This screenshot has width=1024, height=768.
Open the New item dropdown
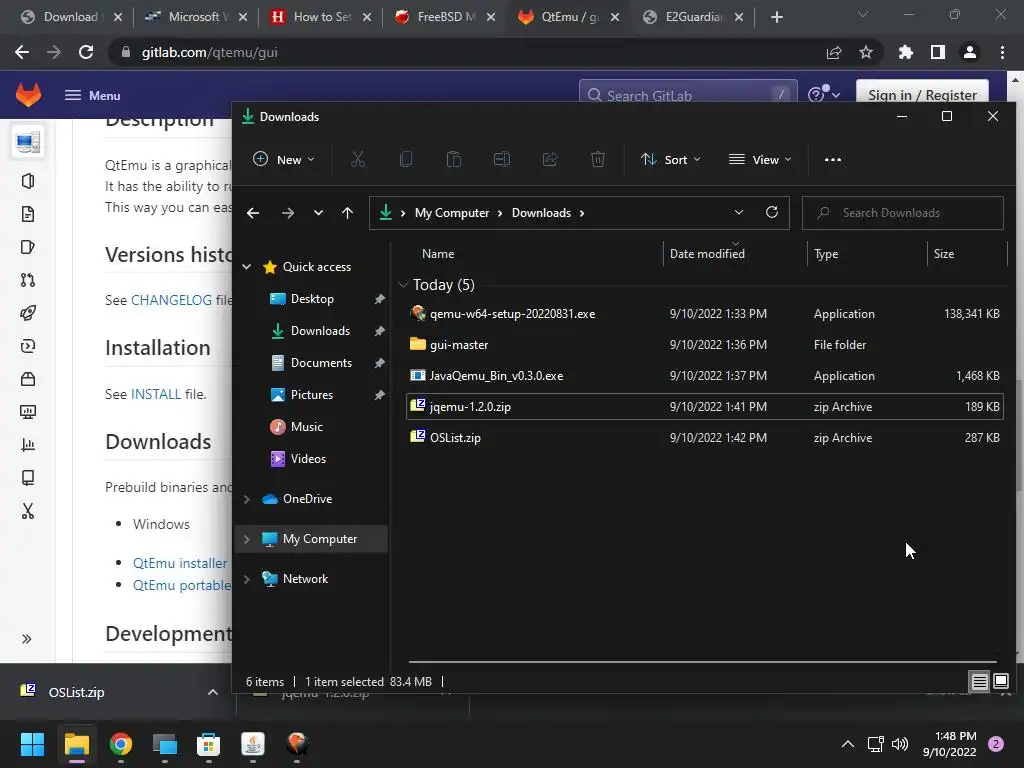(284, 159)
